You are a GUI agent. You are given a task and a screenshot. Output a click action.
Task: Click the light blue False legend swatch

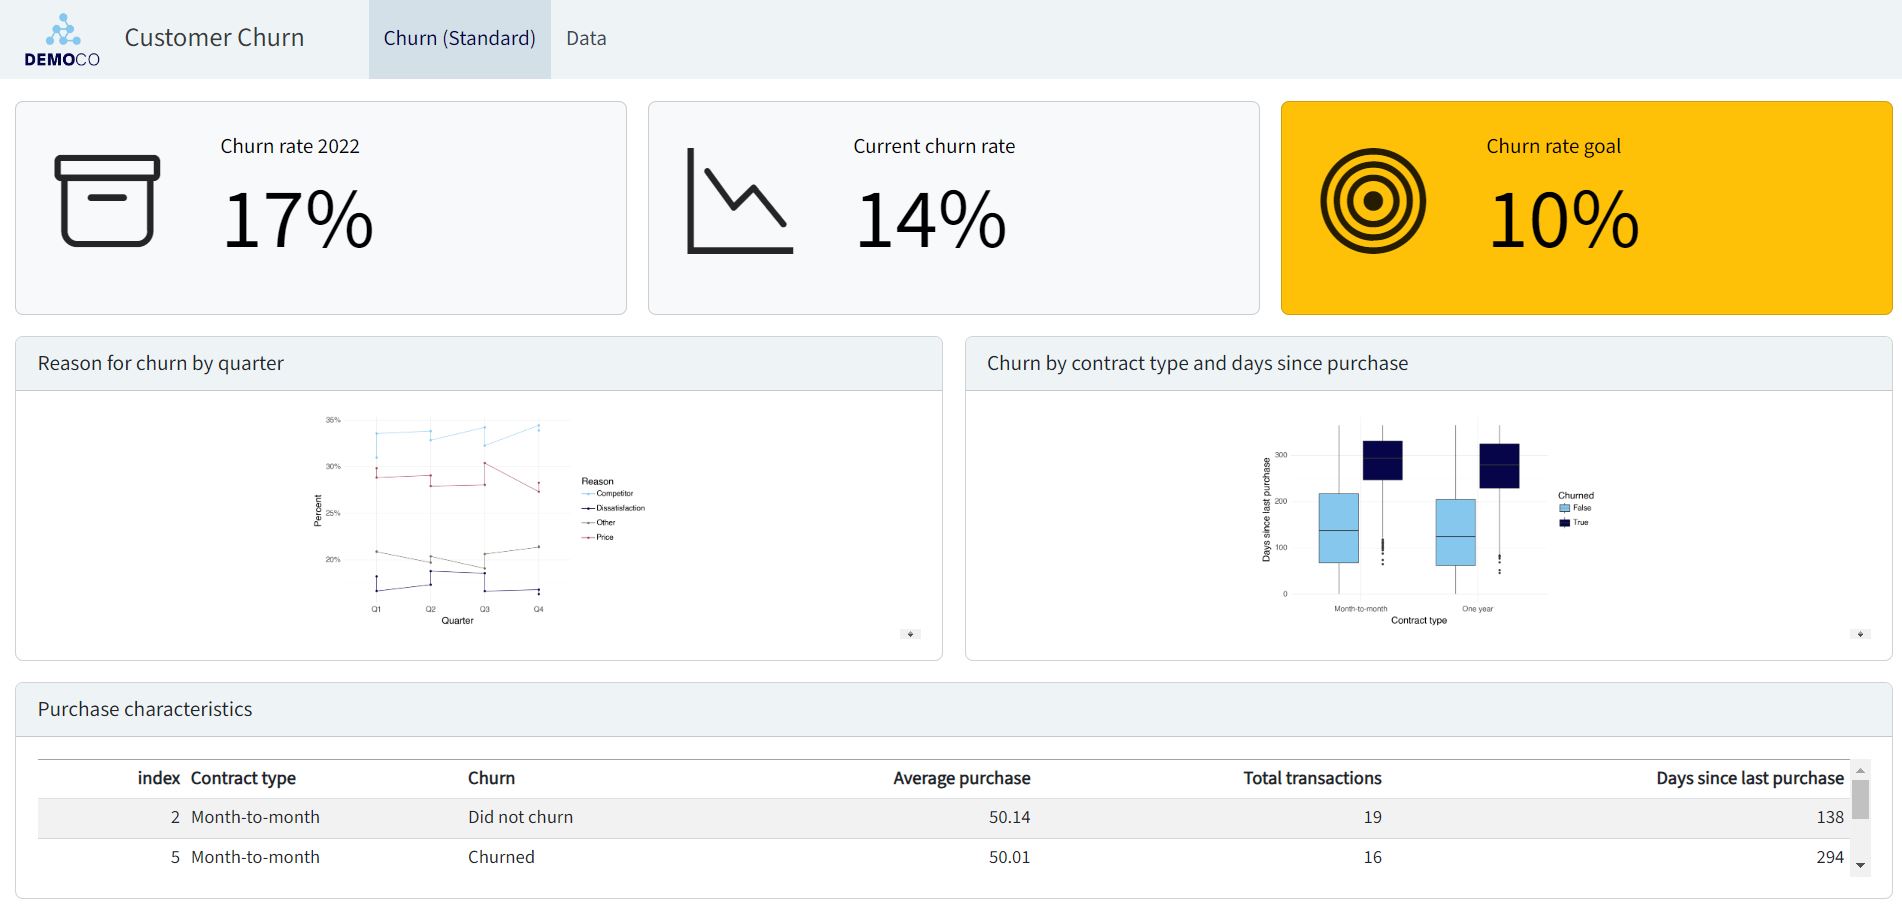1565,508
